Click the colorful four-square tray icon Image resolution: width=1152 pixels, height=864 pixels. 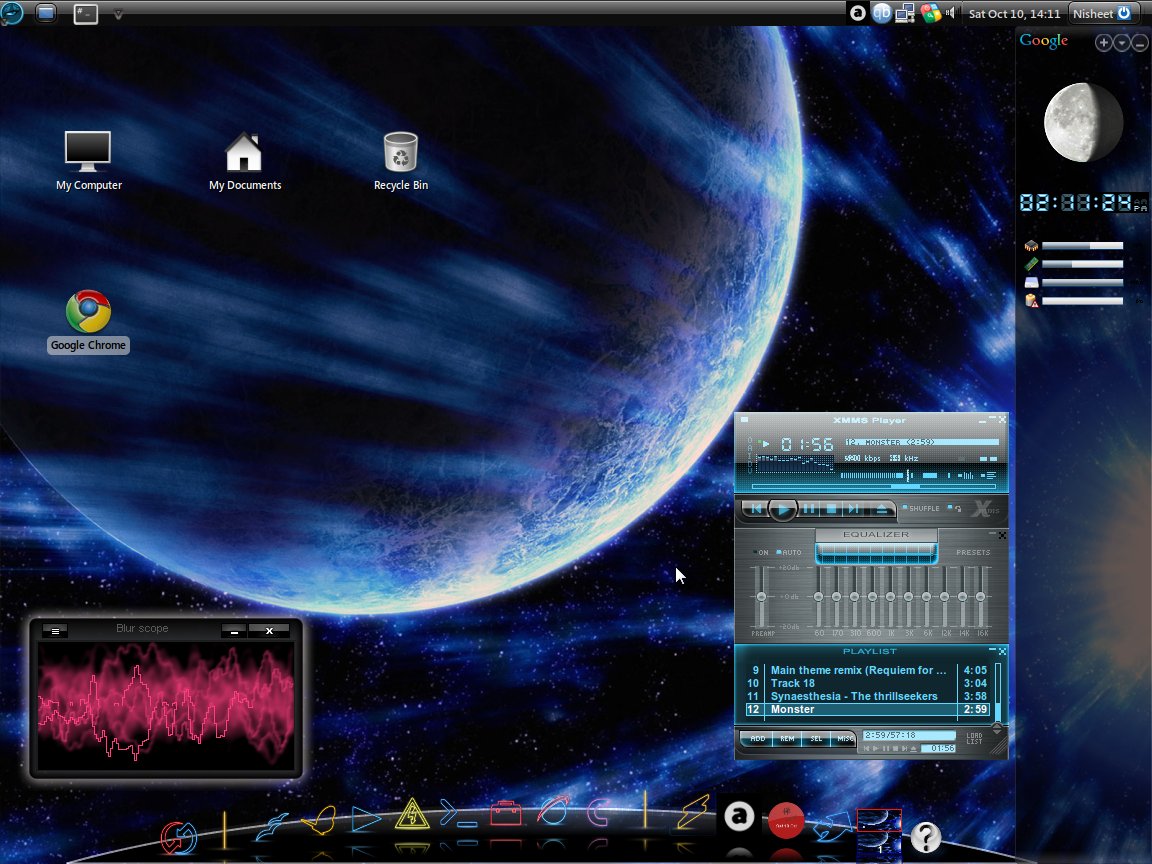click(x=930, y=13)
